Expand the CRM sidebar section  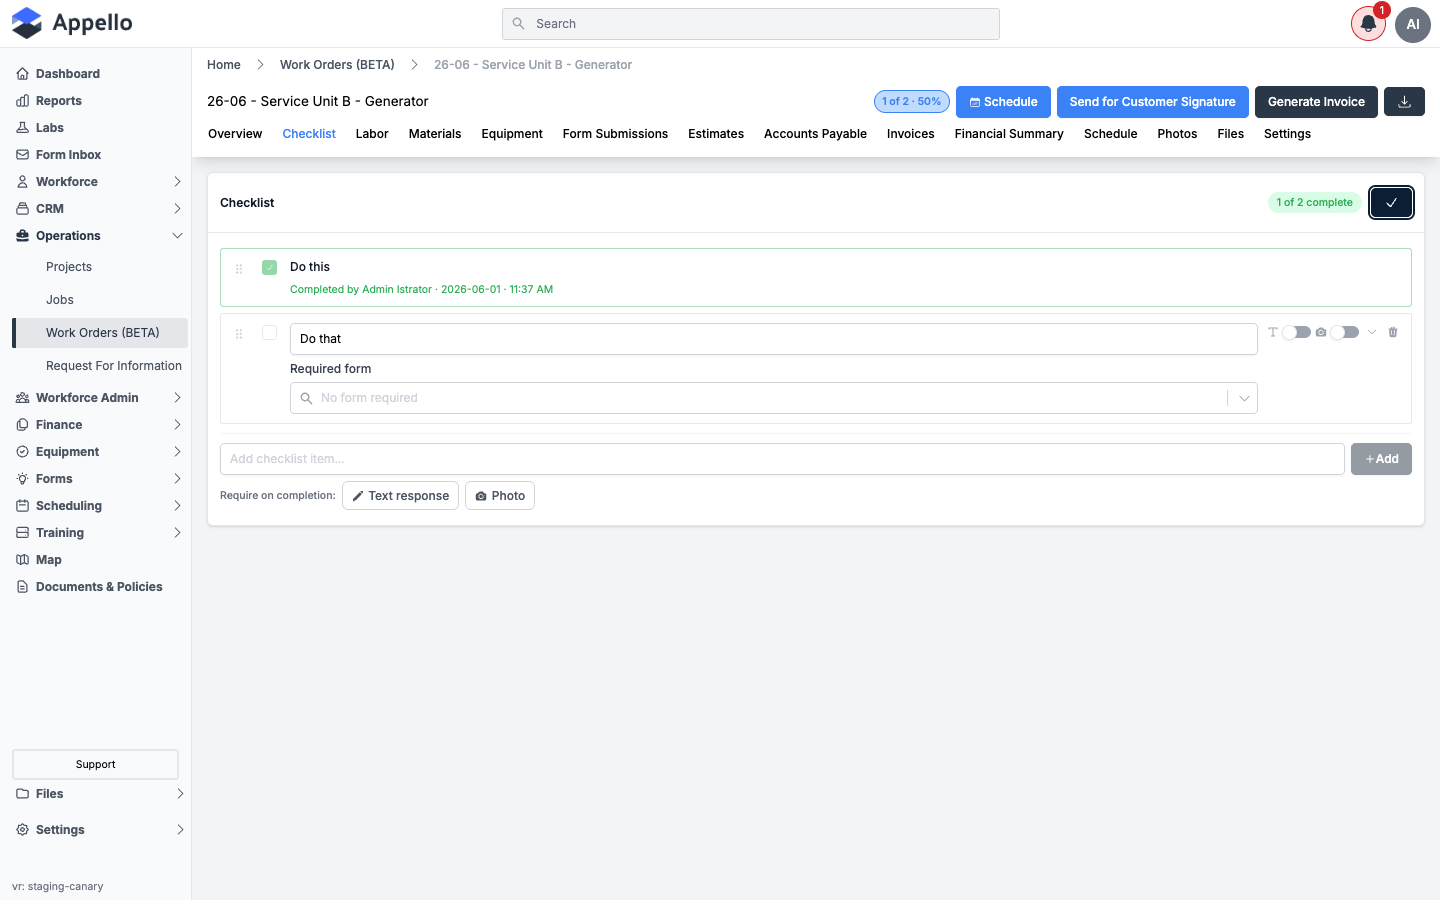177,209
